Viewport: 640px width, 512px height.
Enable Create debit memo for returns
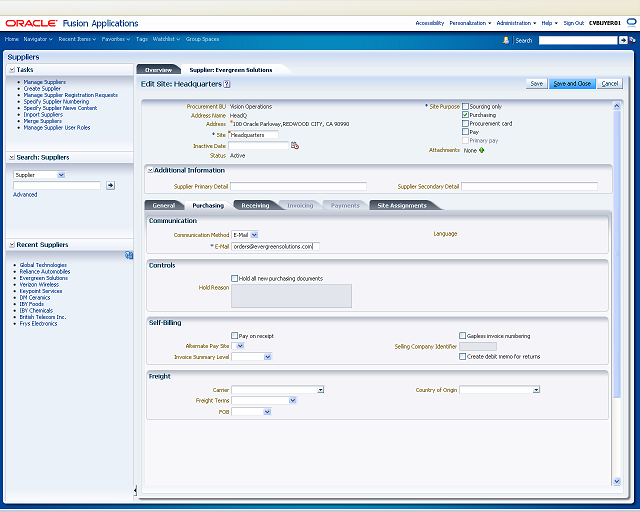pos(462,356)
